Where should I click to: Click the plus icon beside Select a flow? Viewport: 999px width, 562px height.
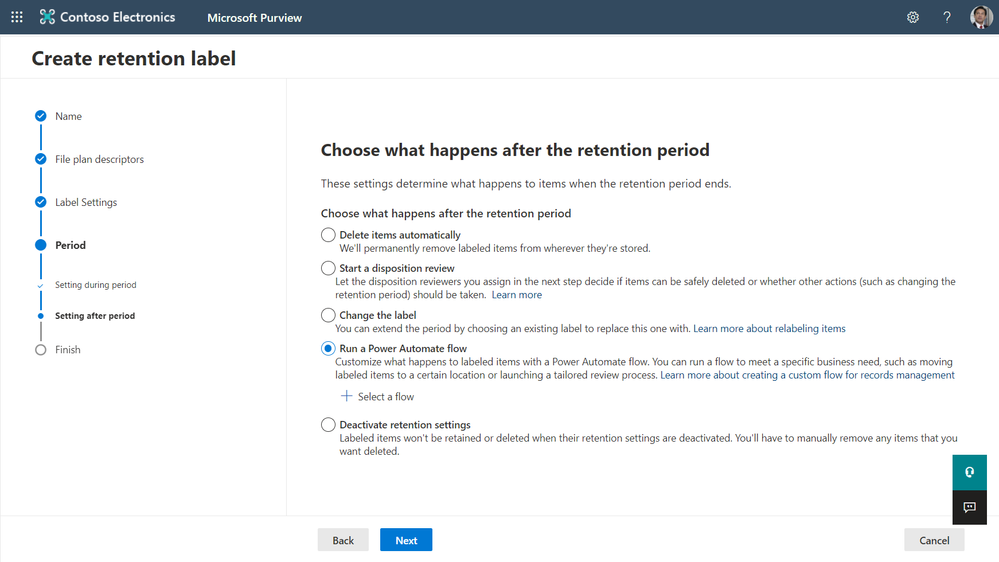(x=347, y=396)
